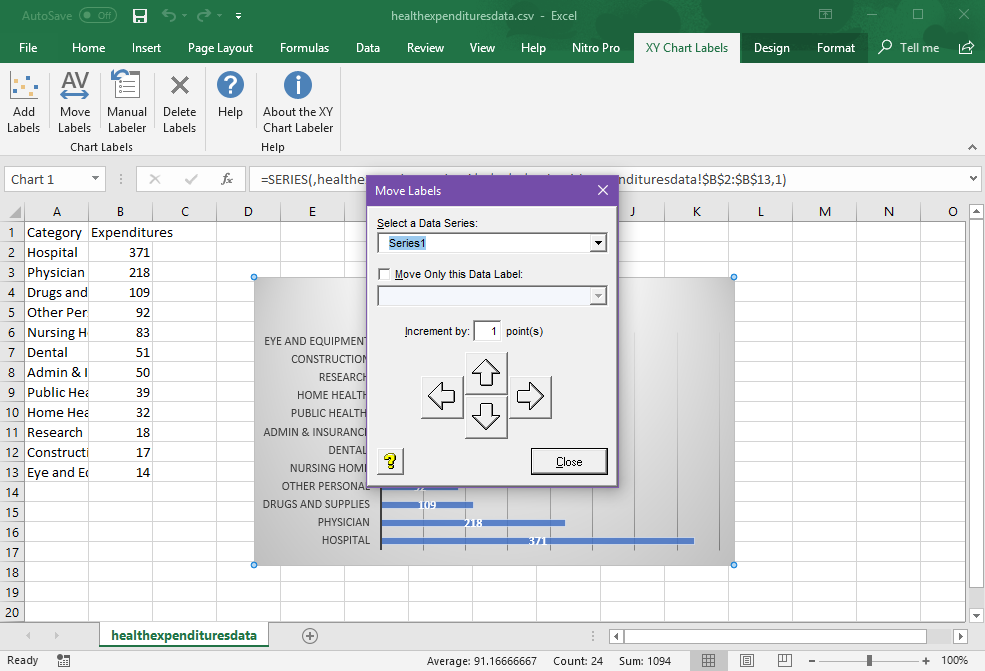Open the Series1 data series dropdown

point(598,242)
